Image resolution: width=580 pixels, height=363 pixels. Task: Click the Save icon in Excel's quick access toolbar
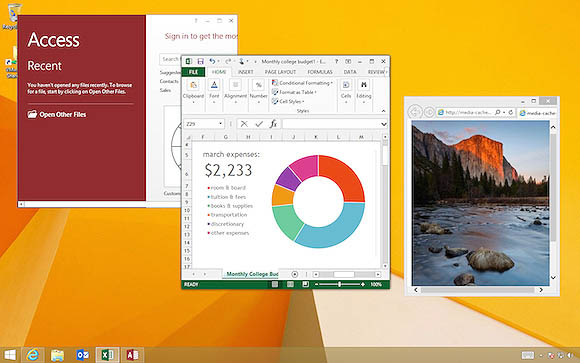coord(200,61)
